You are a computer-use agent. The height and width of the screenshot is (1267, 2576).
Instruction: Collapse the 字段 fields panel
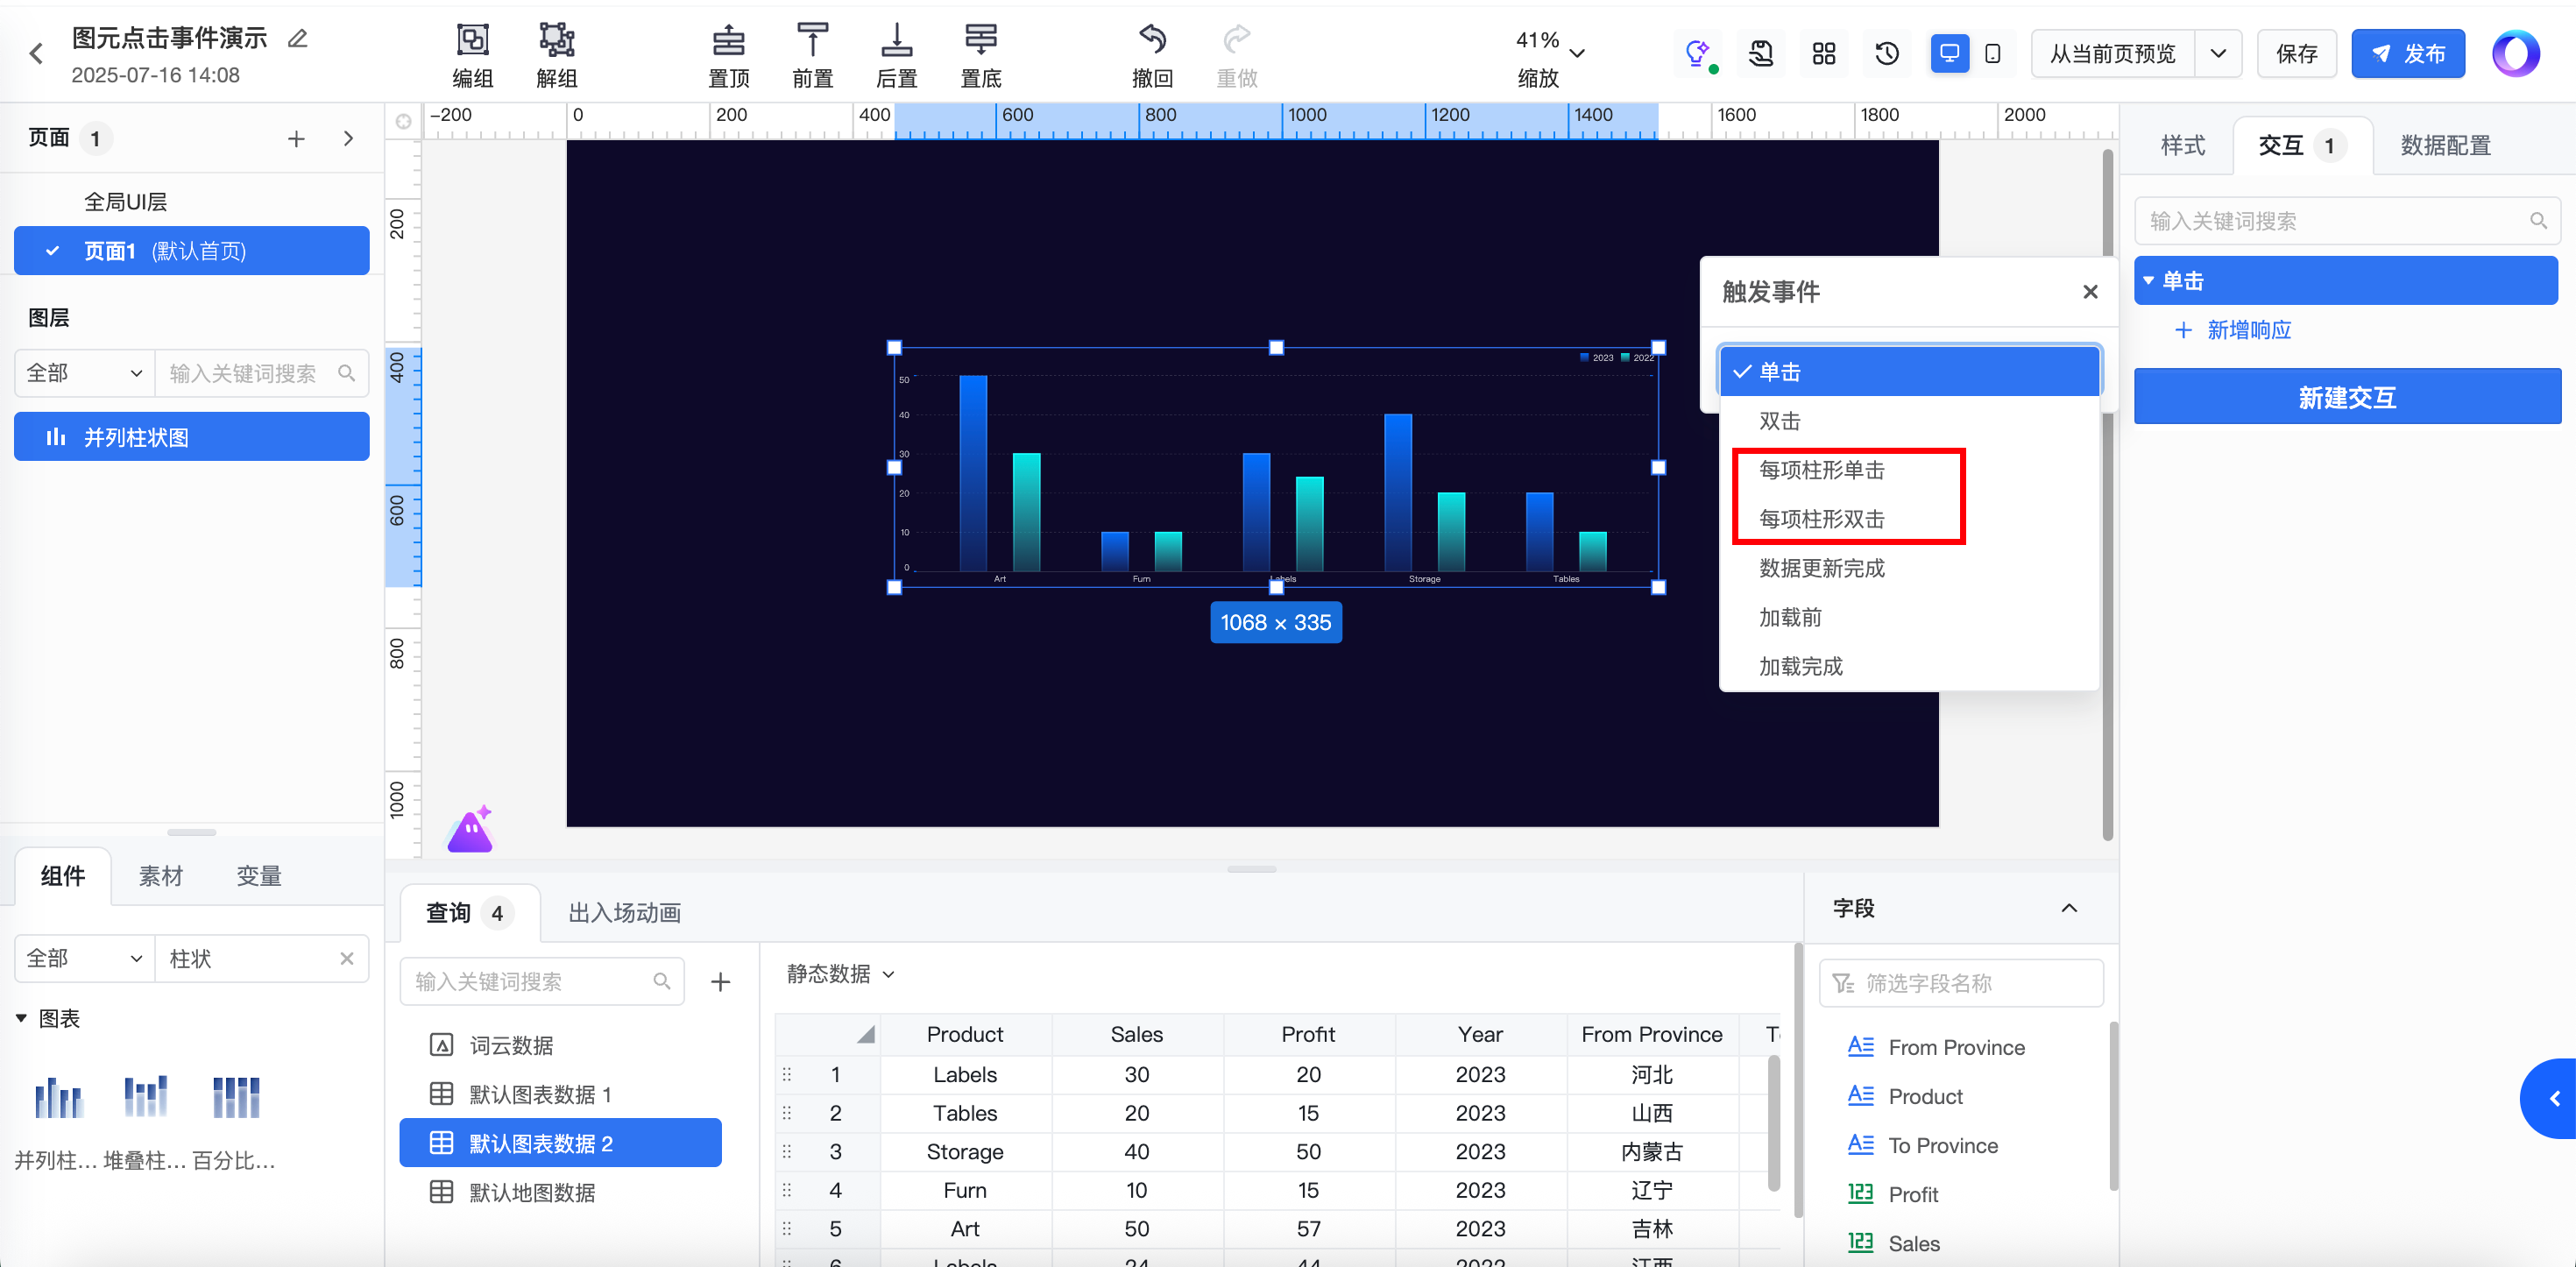click(x=2069, y=908)
